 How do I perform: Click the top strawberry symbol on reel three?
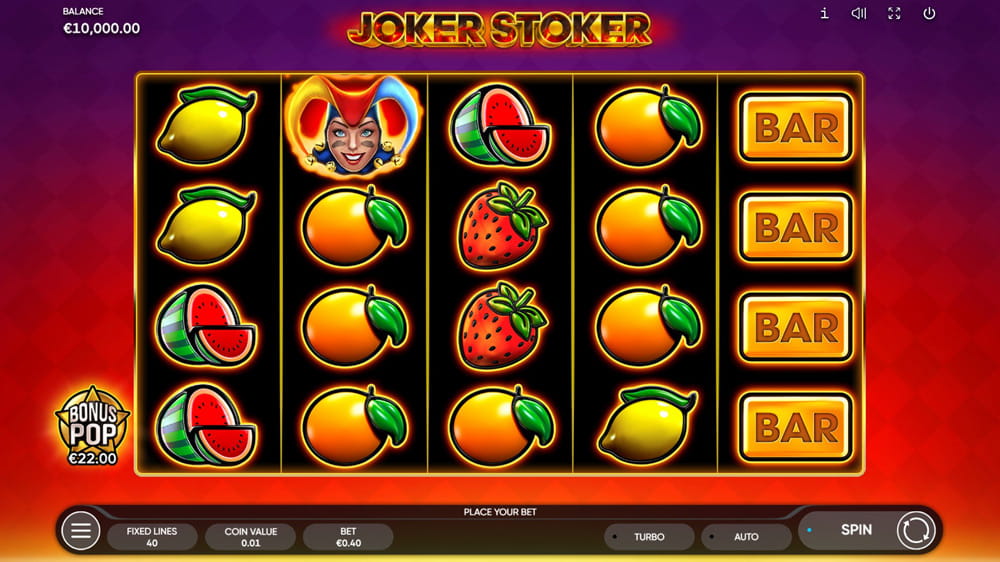tap(501, 226)
